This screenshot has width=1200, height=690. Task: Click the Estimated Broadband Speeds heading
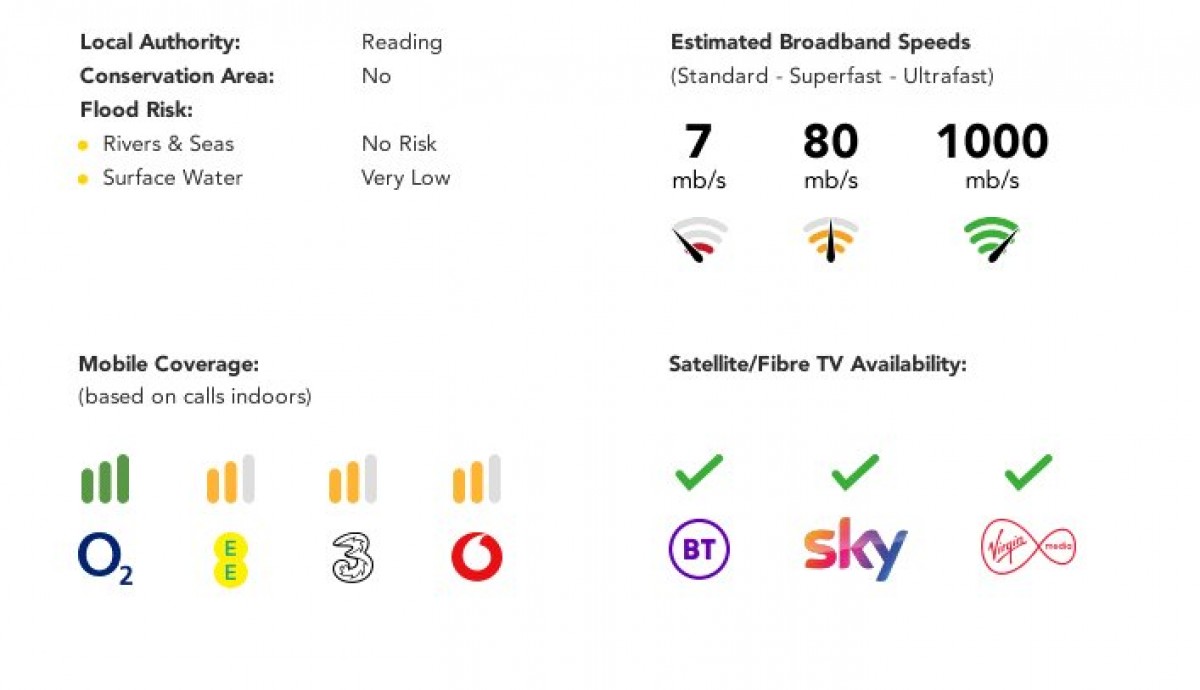821,42
